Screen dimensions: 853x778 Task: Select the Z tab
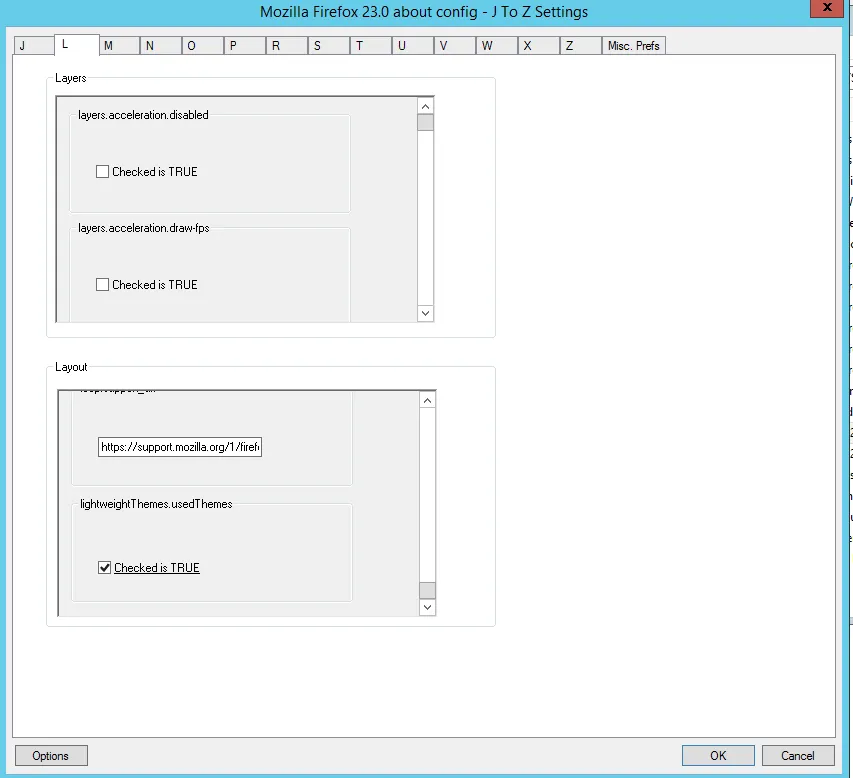[x=569, y=46]
